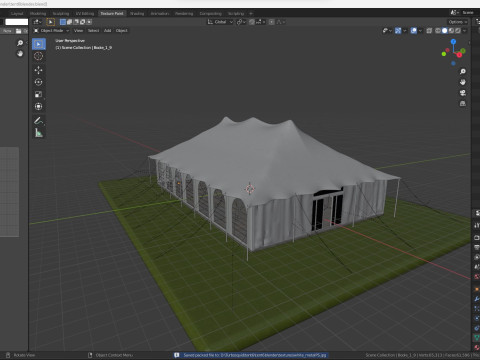The image size is (480, 360).
Task: Open the editor type dropdown
Action: [37, 22]
